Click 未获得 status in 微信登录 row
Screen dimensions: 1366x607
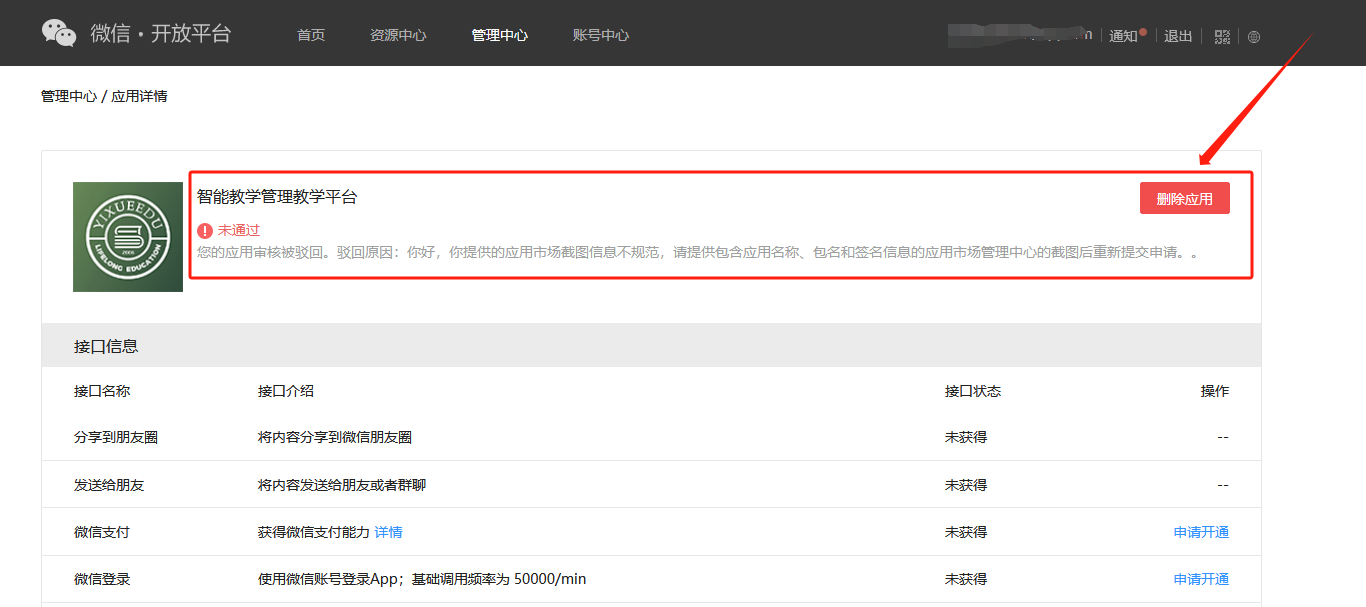(x=966, y=579)
